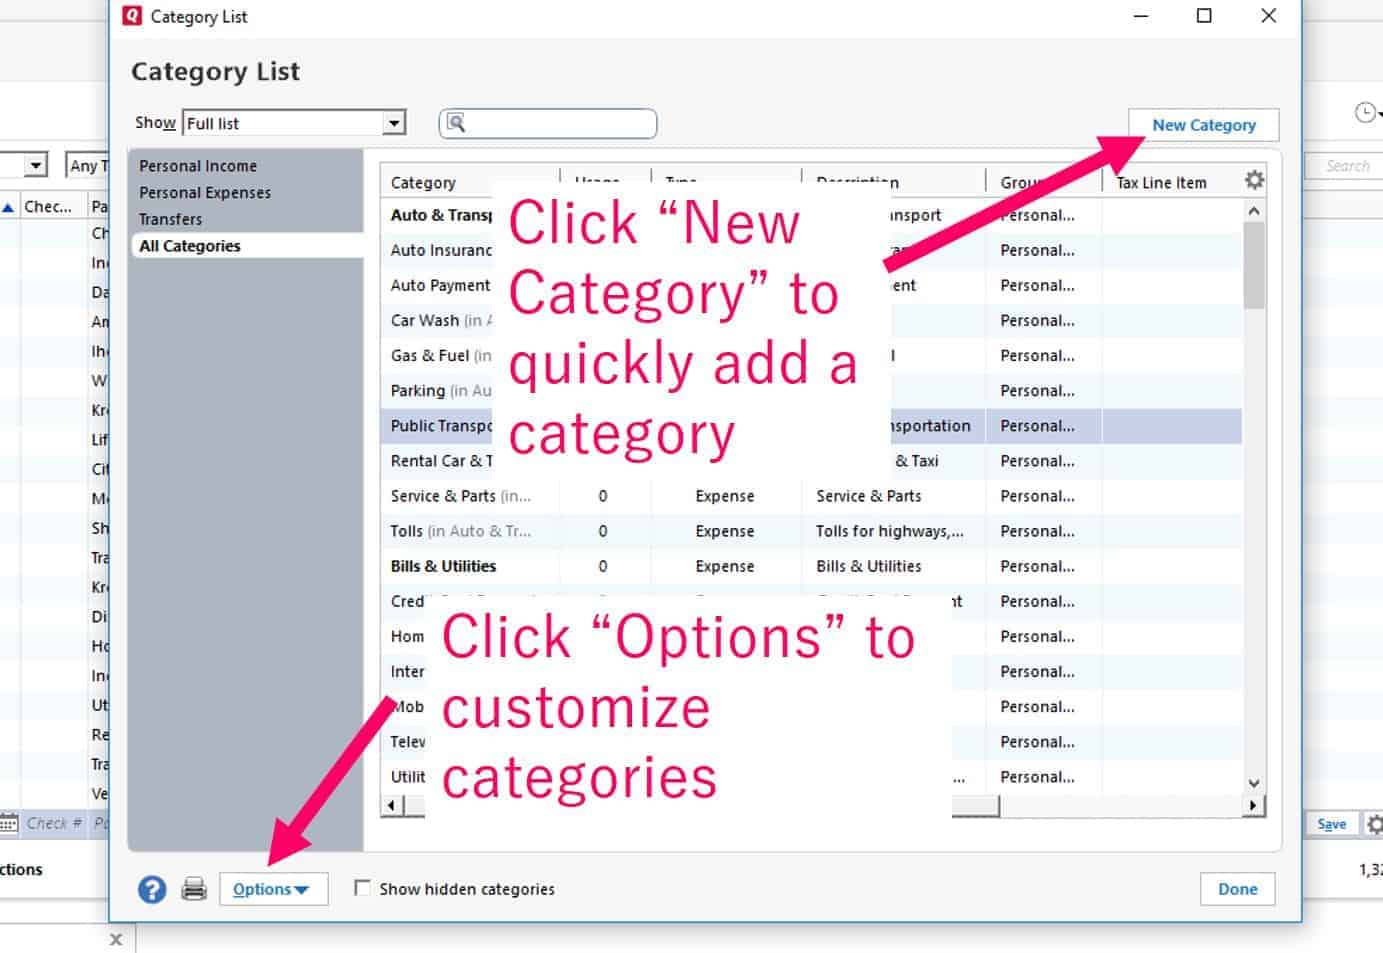Viewport: 1383px width, 953px height.
Task: Switch to Personal Income category group
Action: [198, 165]
